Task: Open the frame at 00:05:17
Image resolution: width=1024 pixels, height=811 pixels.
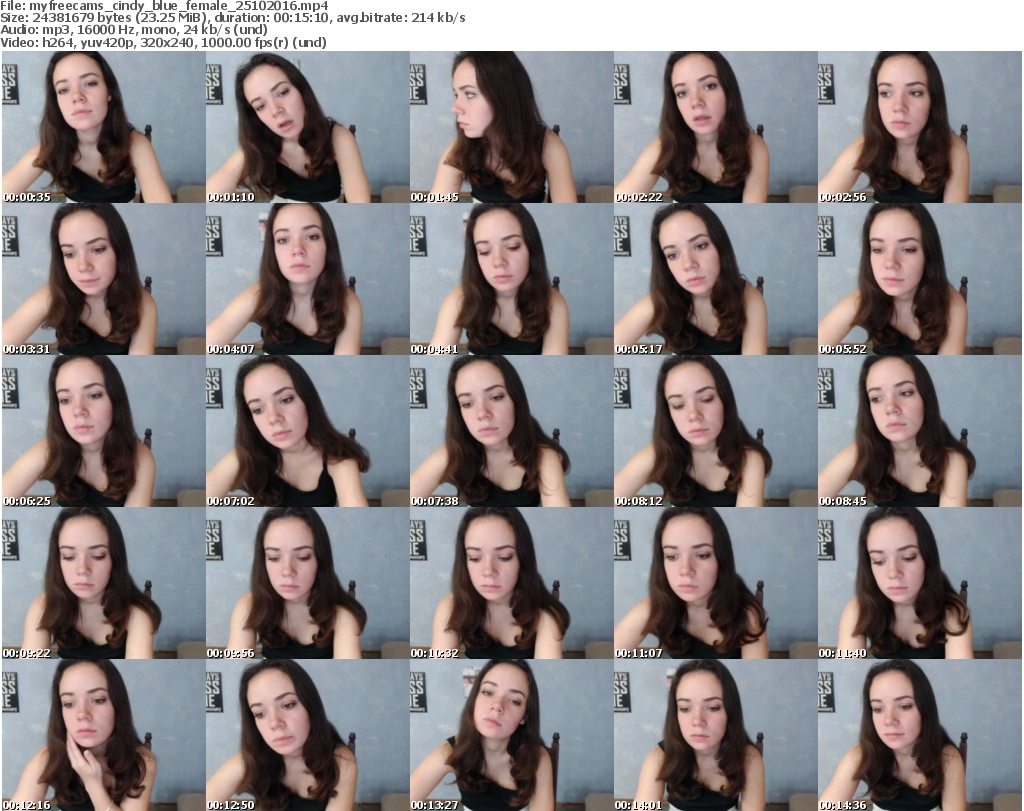Action: [x=716, y=279]
